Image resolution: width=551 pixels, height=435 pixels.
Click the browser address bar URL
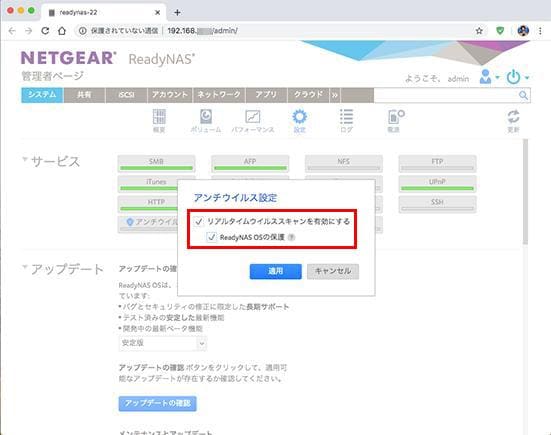coord(202,31)
